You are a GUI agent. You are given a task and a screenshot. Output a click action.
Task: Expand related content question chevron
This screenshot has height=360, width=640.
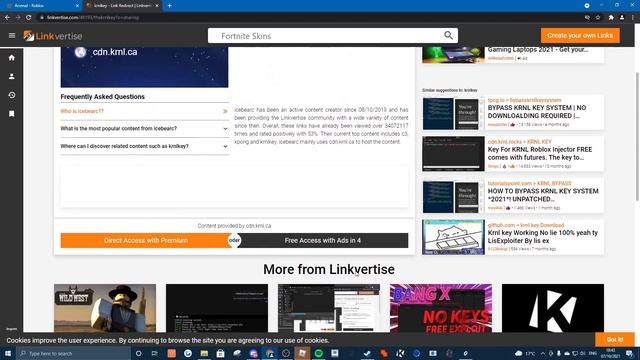tap(225, 146)
